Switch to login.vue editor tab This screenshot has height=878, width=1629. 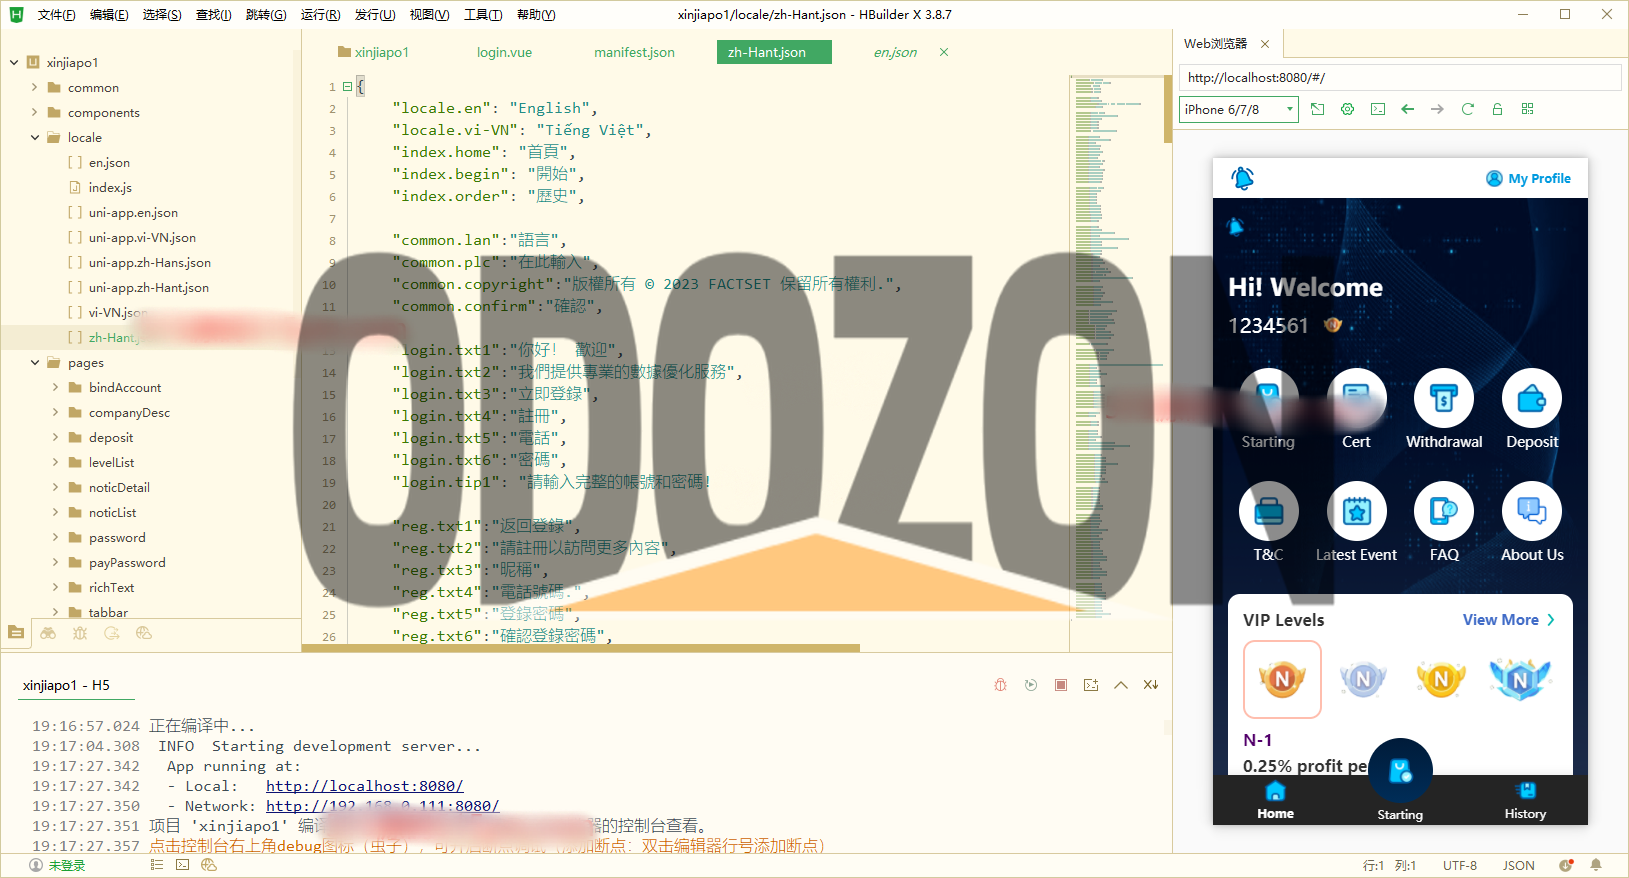pyautogui.click(x=504, y=52)
